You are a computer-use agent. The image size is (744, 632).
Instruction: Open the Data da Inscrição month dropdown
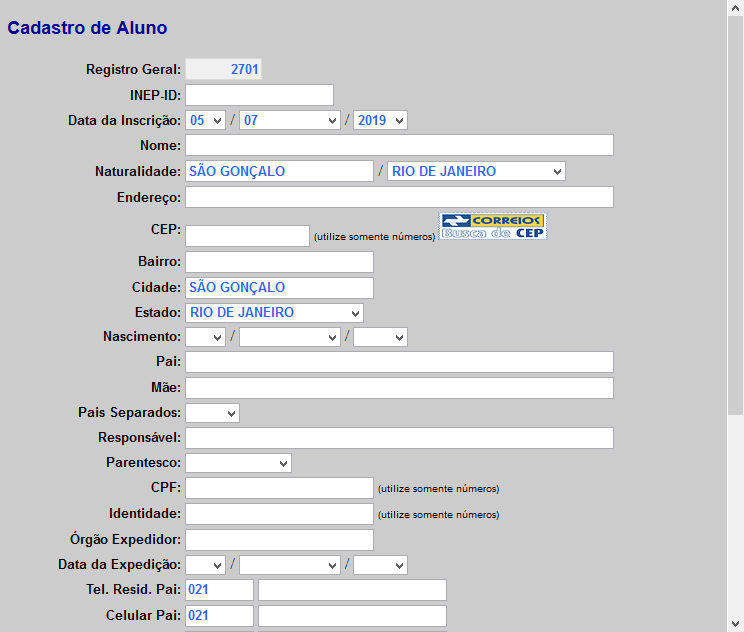pyautogui.click(x=290, y=120)
